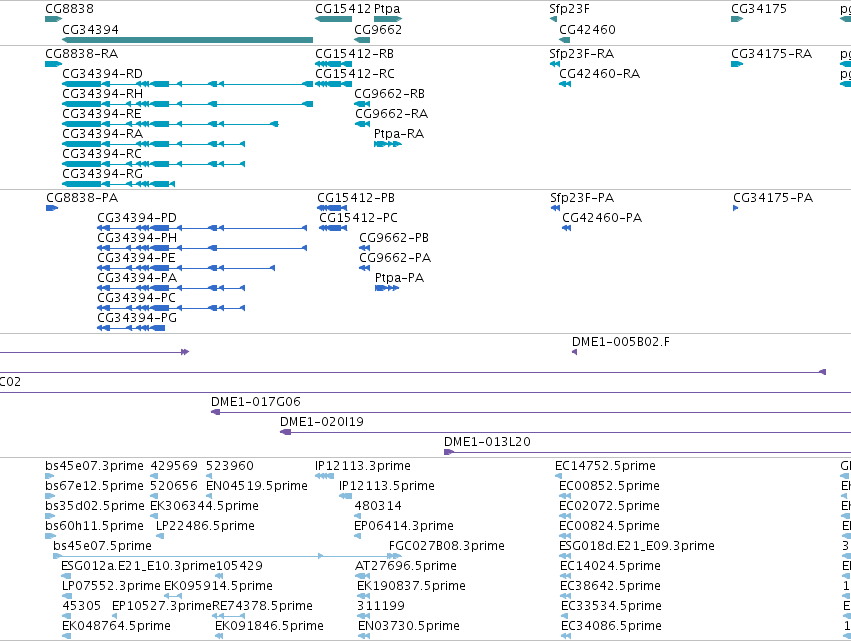Click the ESG018d.E21_E09.3prime EST label
Image resolution: width=851 pixels, height=641 pixels.
tap(637, 545)
